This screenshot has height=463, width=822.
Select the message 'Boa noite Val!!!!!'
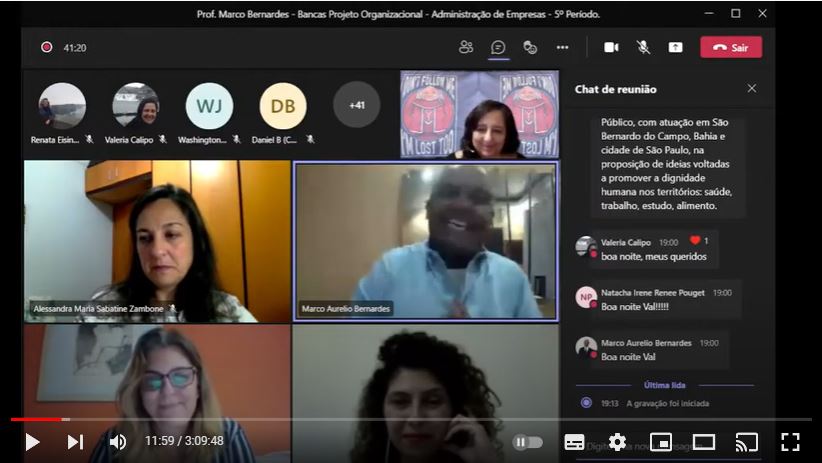pos(635,306)
